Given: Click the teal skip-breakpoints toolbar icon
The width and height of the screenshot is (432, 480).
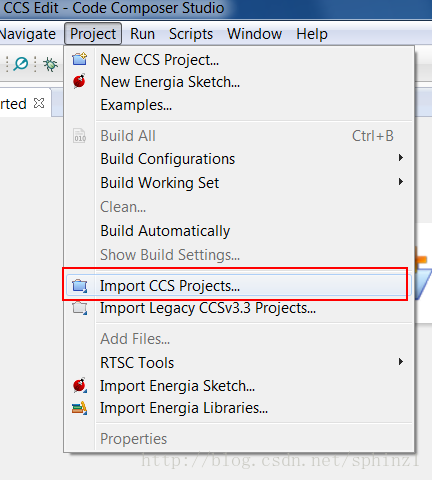Looking at the screenshot, I should 21,64.
